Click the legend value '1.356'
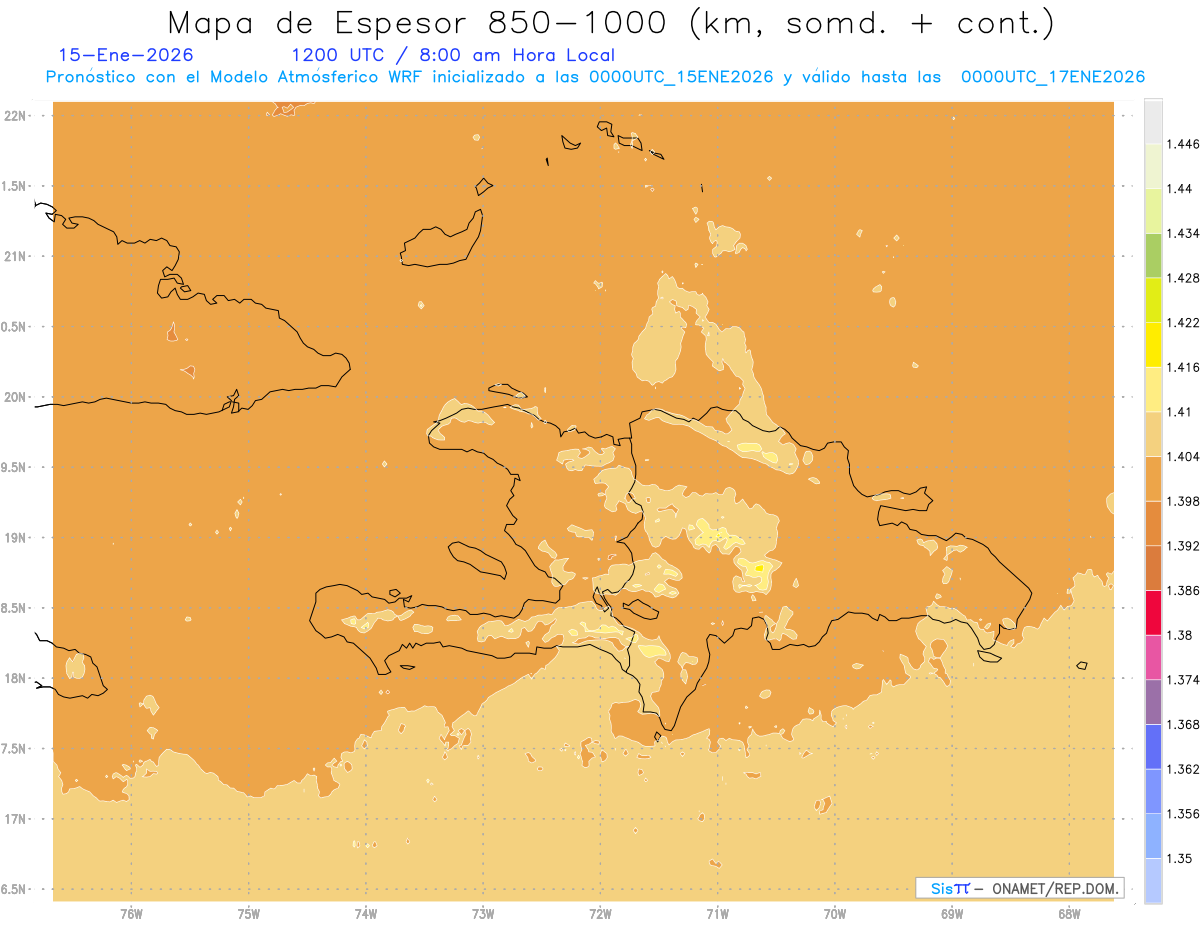This screenshot has height=927, width=1200. pyautogui.click(x=1182, y=814)
